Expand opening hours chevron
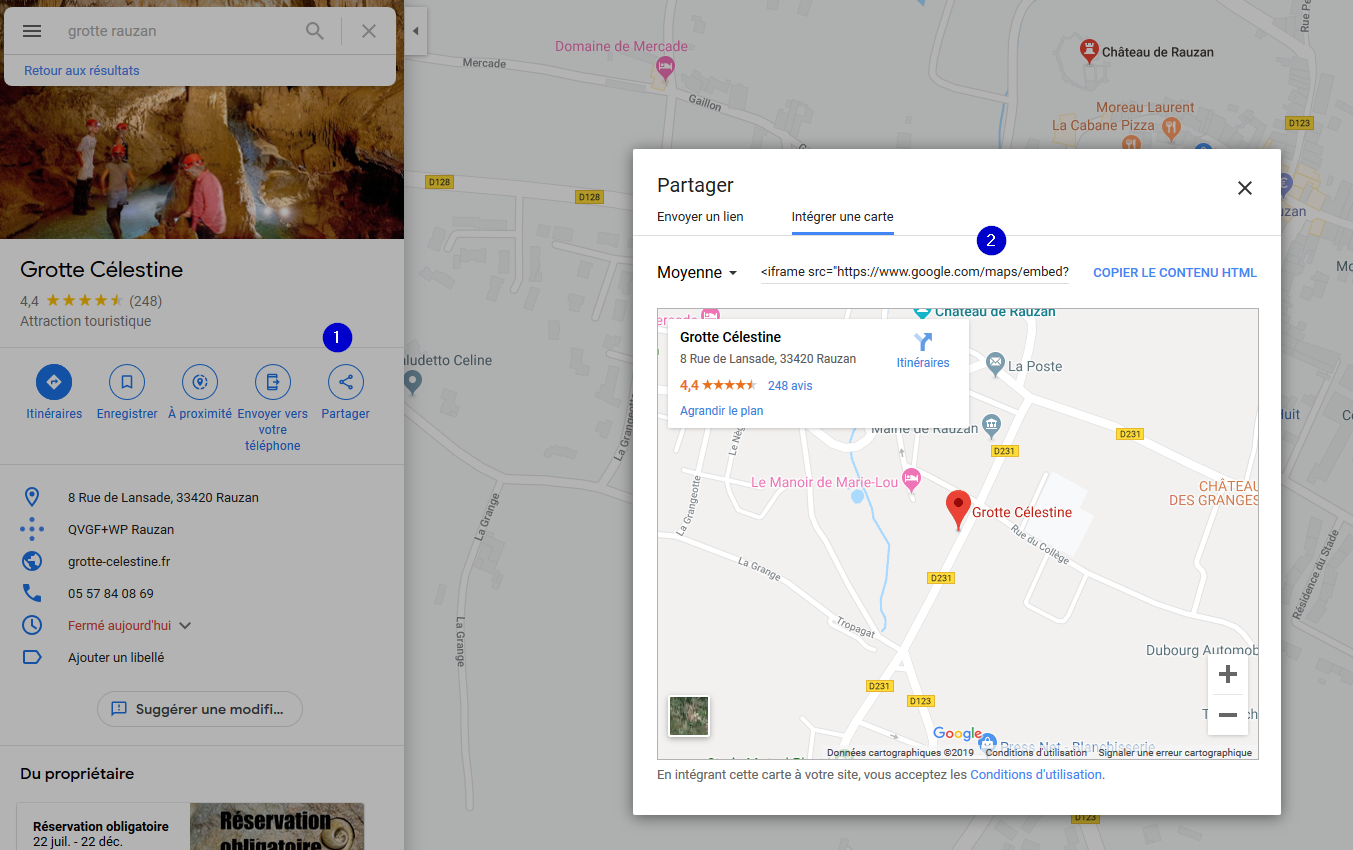This screenshot has height=850, width=1353. click(185, 626)
